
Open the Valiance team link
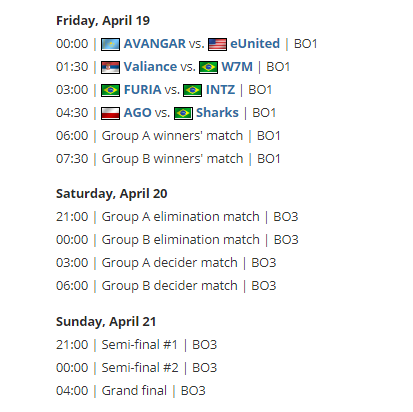[x=150, y=67]
